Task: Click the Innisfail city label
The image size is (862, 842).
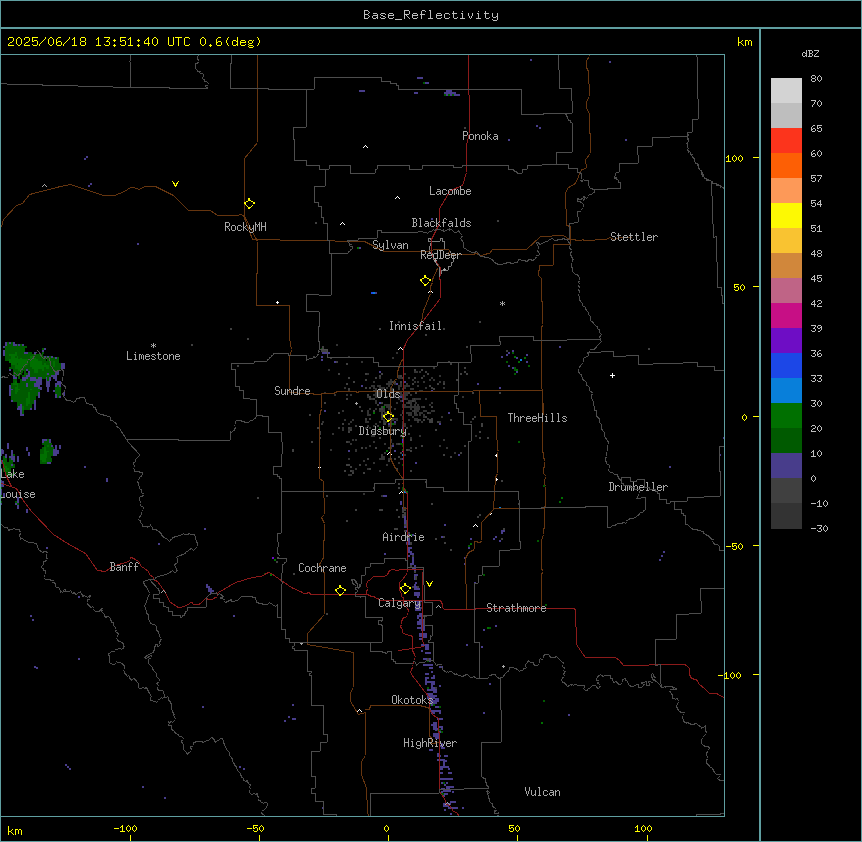Action: coord(416,326)
